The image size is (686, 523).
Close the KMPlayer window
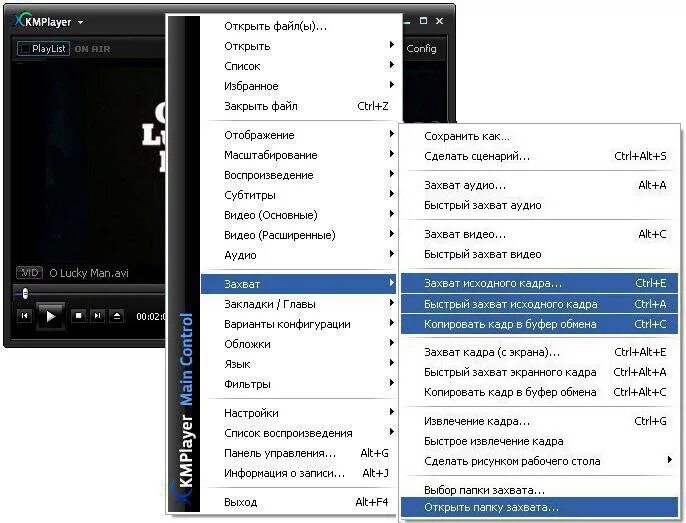coord(440,21)
